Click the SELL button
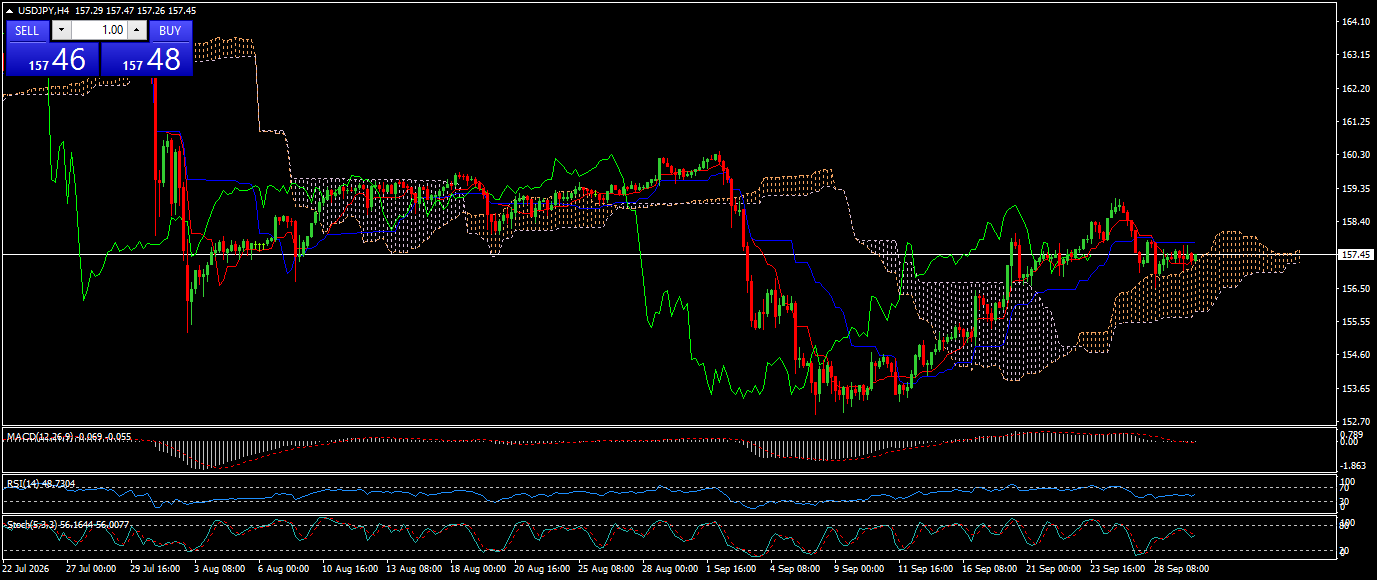The width and height of the screenshot is (1377, 580). 27,30
